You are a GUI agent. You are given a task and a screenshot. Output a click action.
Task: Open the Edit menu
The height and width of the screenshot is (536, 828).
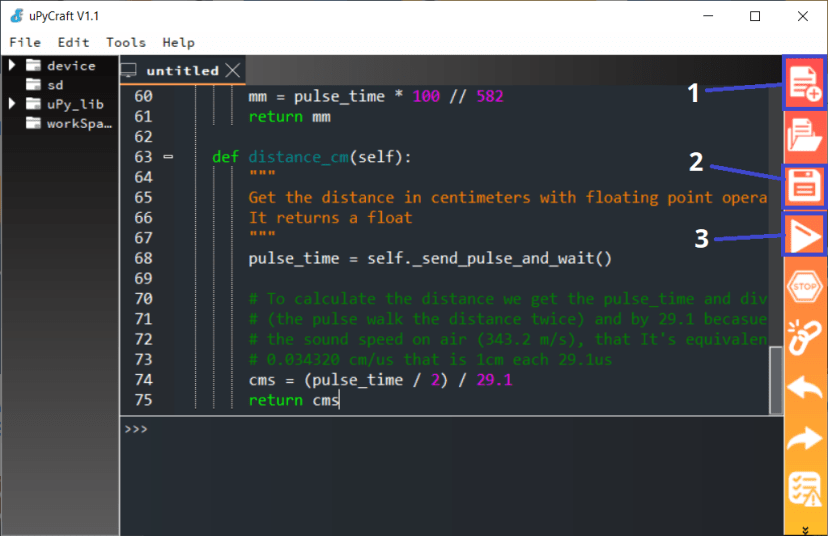[x=73, y=42]
